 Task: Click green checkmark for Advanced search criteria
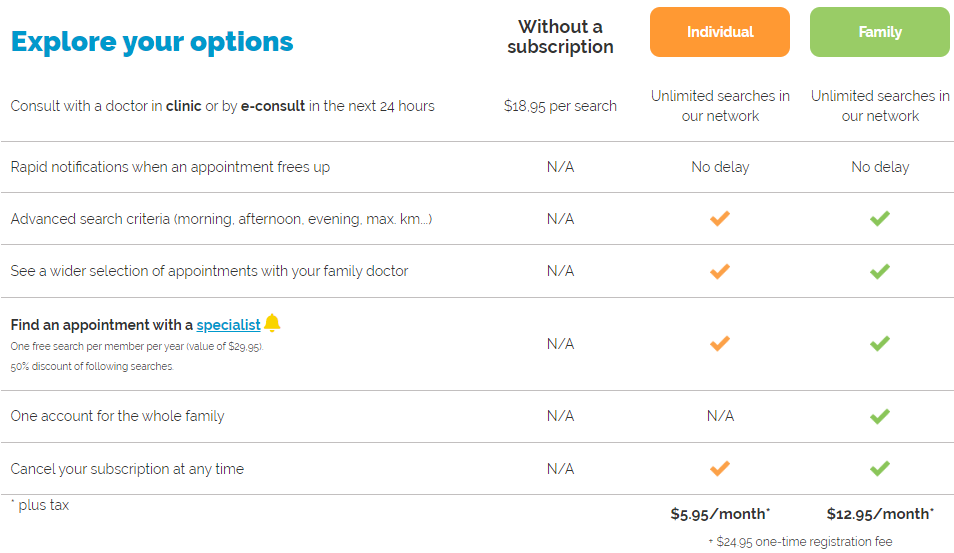(x=880, y=218)
